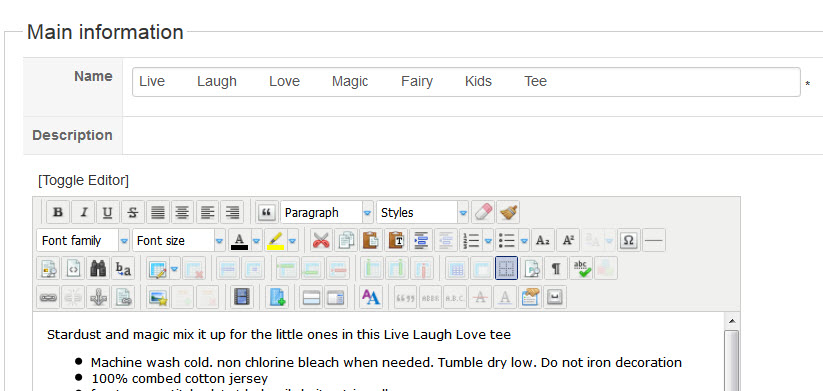This screenshot has height=391, width=823.
Task: Click the Name input field
Action: point(466,82)
